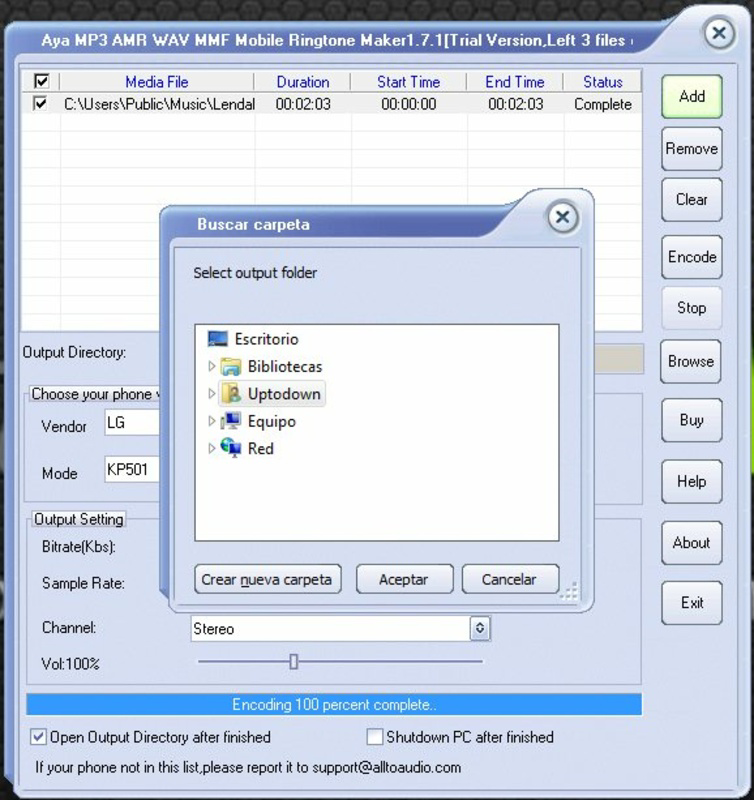This screenshot has height=800, width=754.
Task: Select the Bibliotecas folder icon
Action: (231, 366)
